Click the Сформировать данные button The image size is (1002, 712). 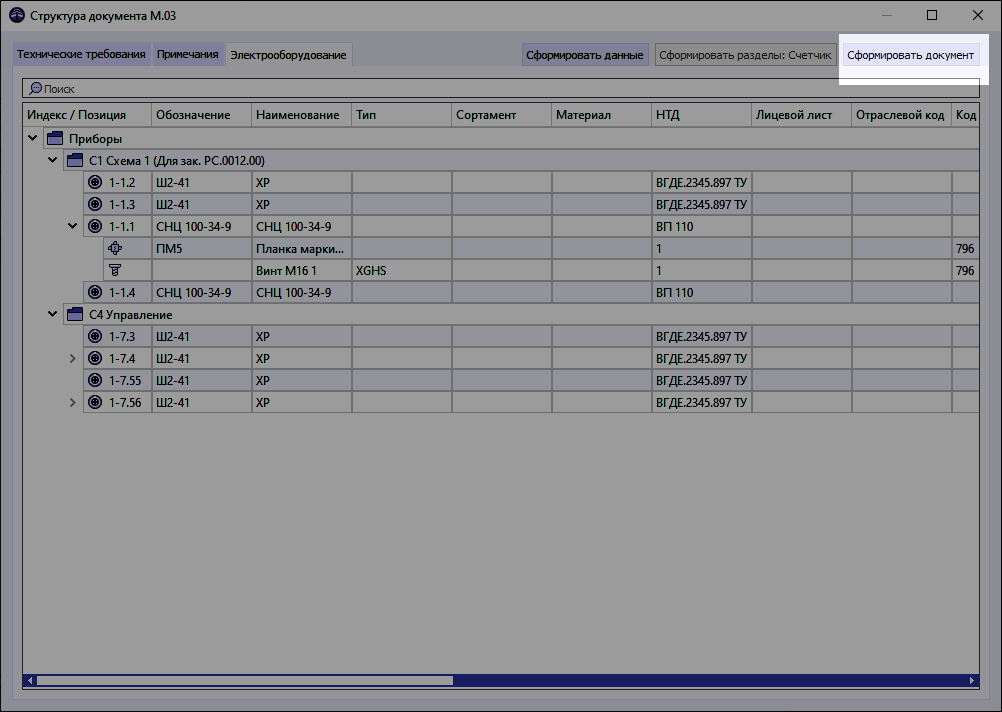click(583, 55)
